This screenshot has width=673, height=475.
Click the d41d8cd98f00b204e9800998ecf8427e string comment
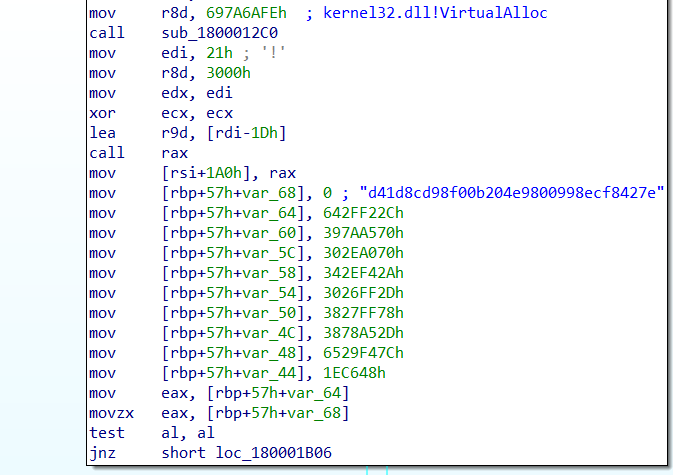click(512, 193)
